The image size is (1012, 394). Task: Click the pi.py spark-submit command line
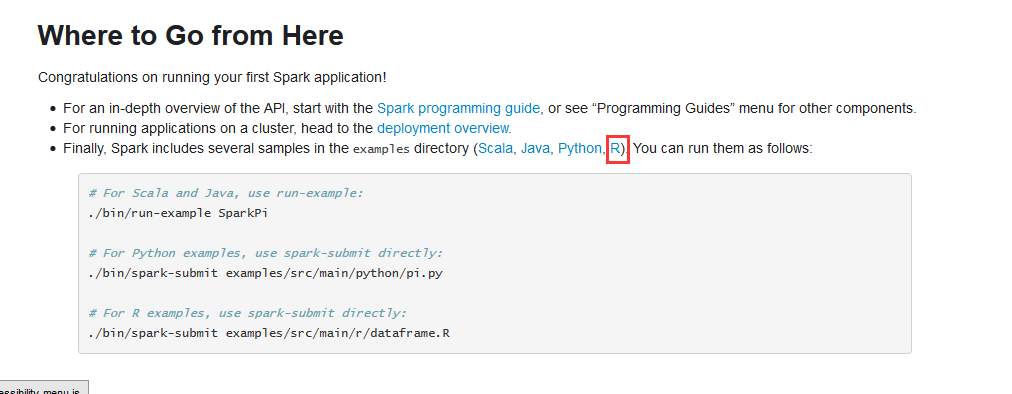point(265,273)
